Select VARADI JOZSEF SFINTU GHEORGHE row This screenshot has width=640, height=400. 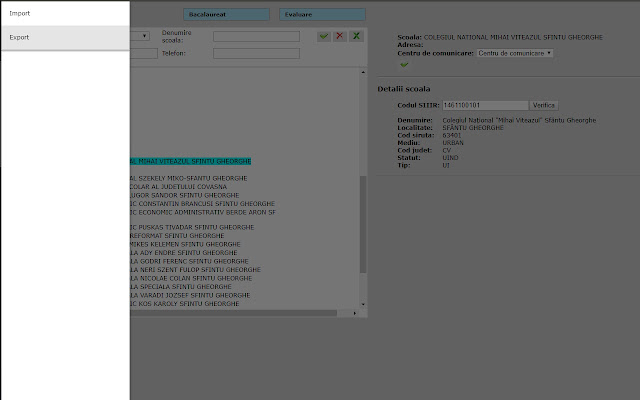(x=190, y=295)
